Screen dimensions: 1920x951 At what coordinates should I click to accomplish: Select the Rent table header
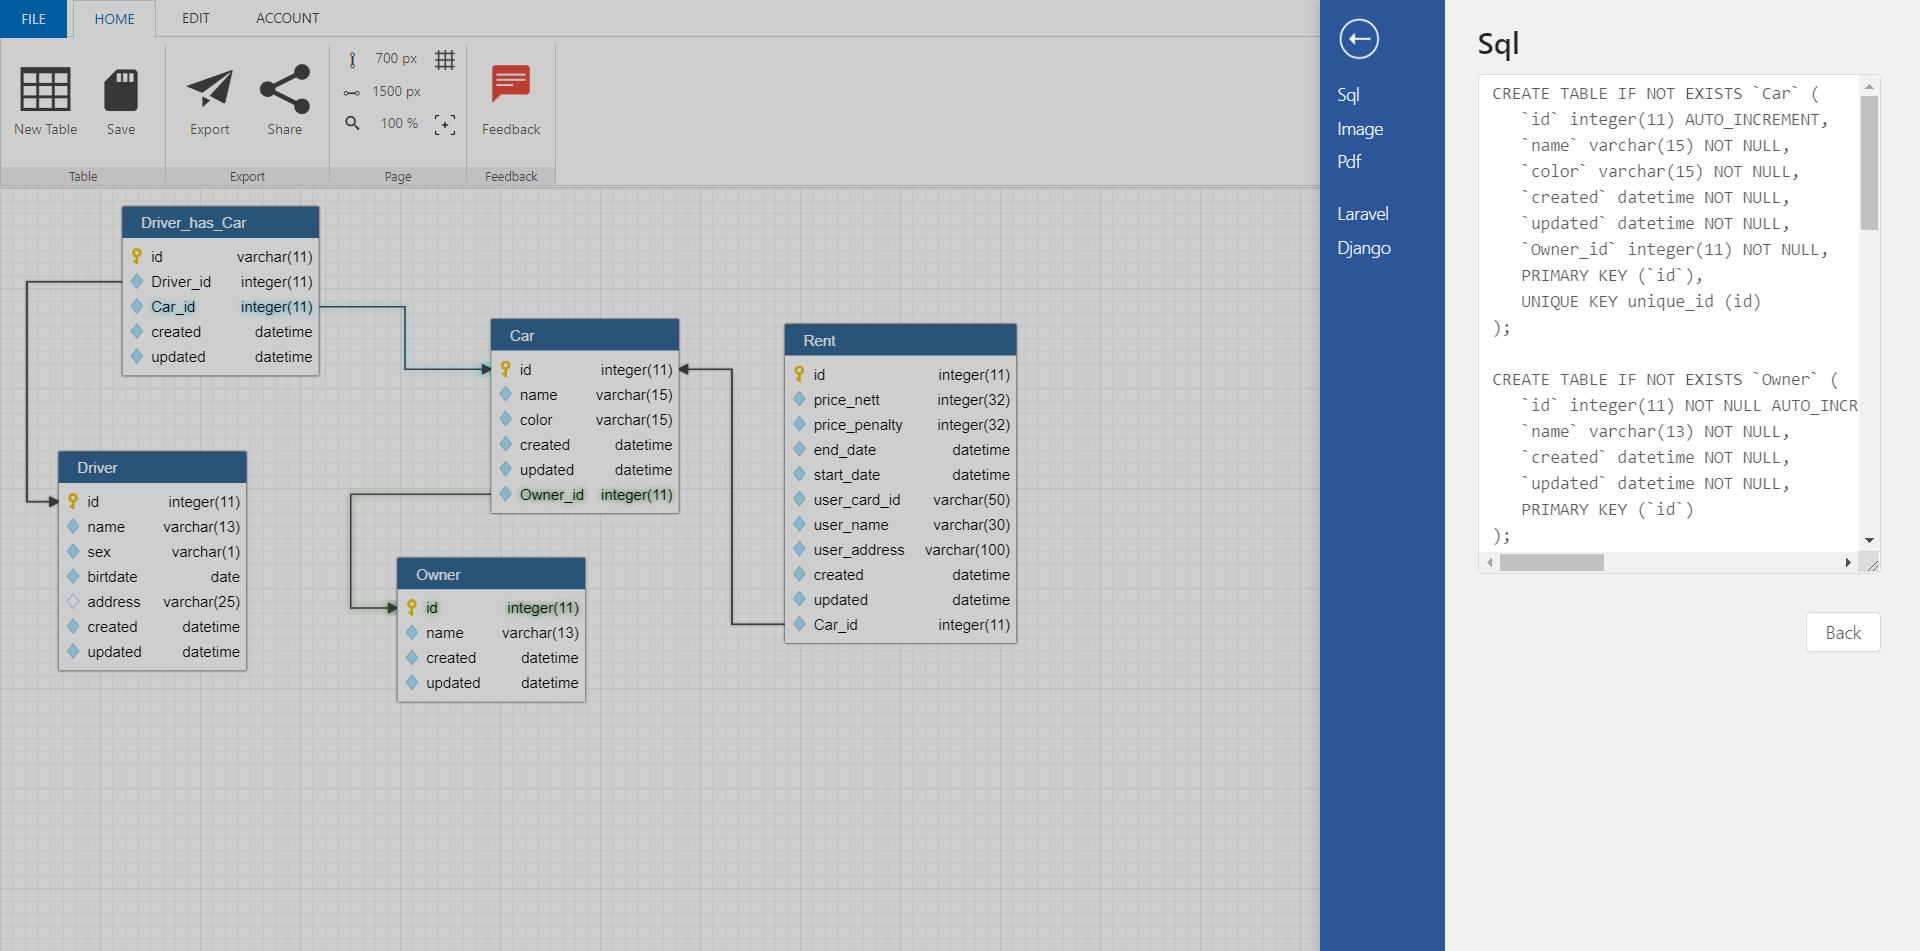(899, 340)
